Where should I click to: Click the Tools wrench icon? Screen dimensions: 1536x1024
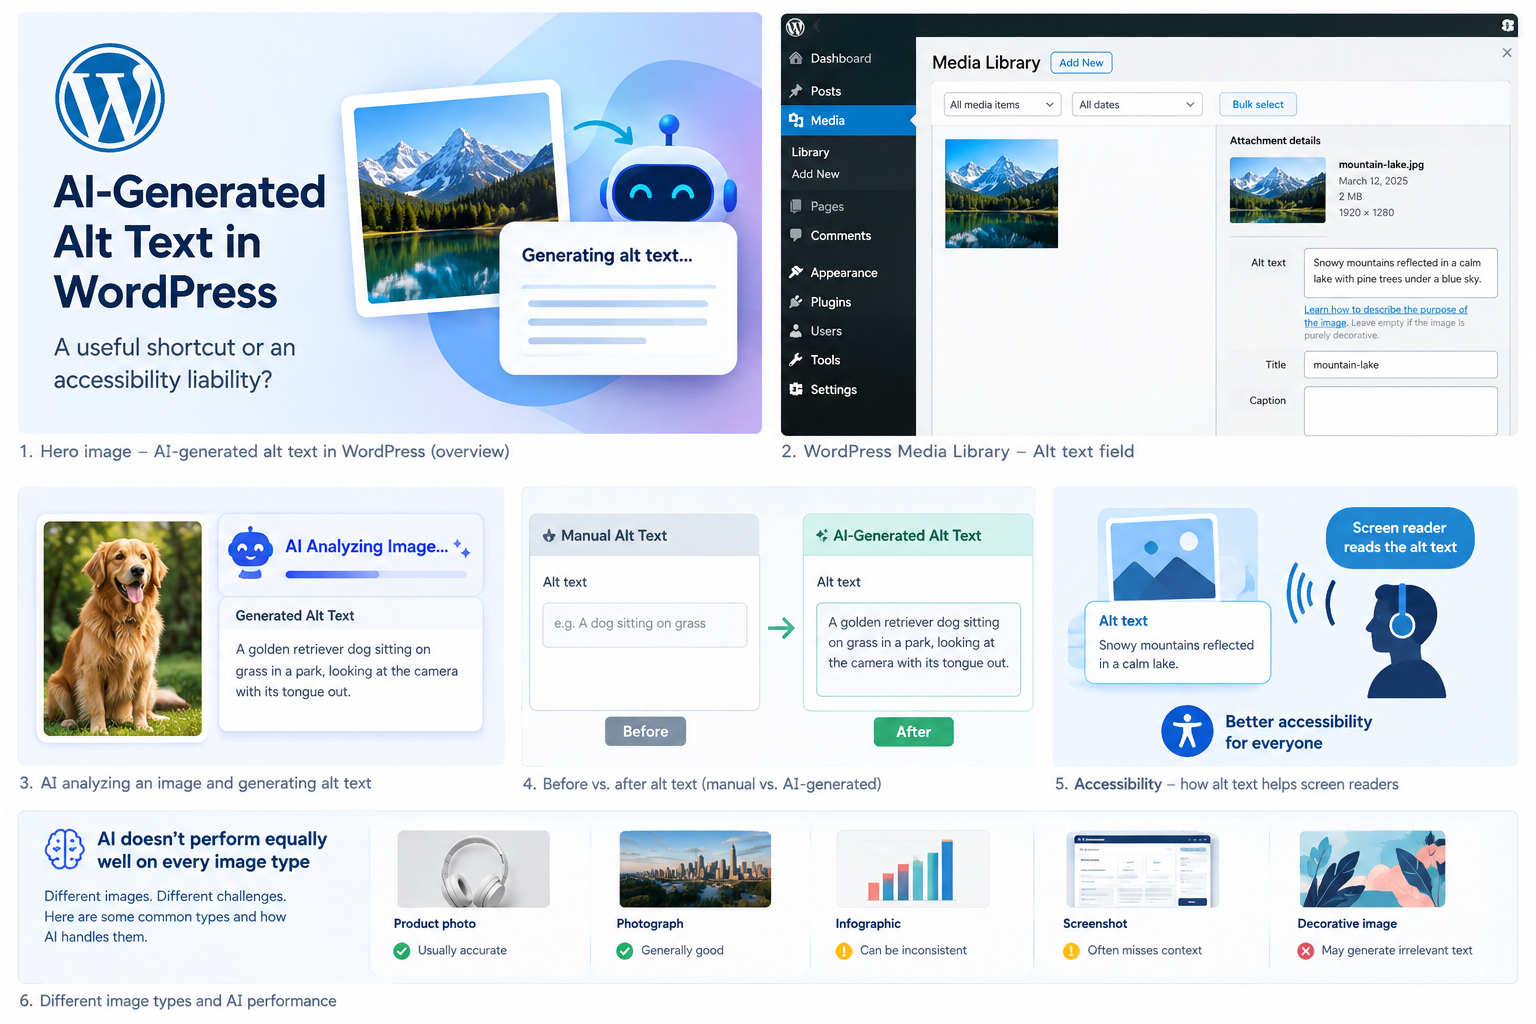796,360
